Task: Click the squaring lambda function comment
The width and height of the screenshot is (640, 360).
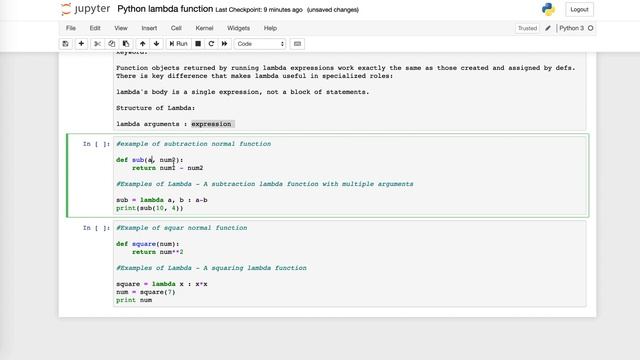Action: click(211, 268)
